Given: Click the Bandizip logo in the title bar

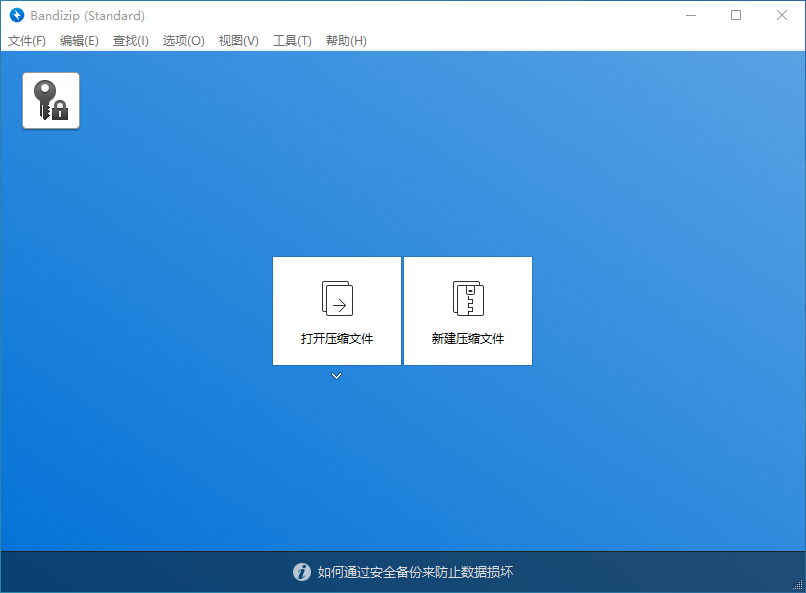Looking at the screenshot, I should click(16, 15).
